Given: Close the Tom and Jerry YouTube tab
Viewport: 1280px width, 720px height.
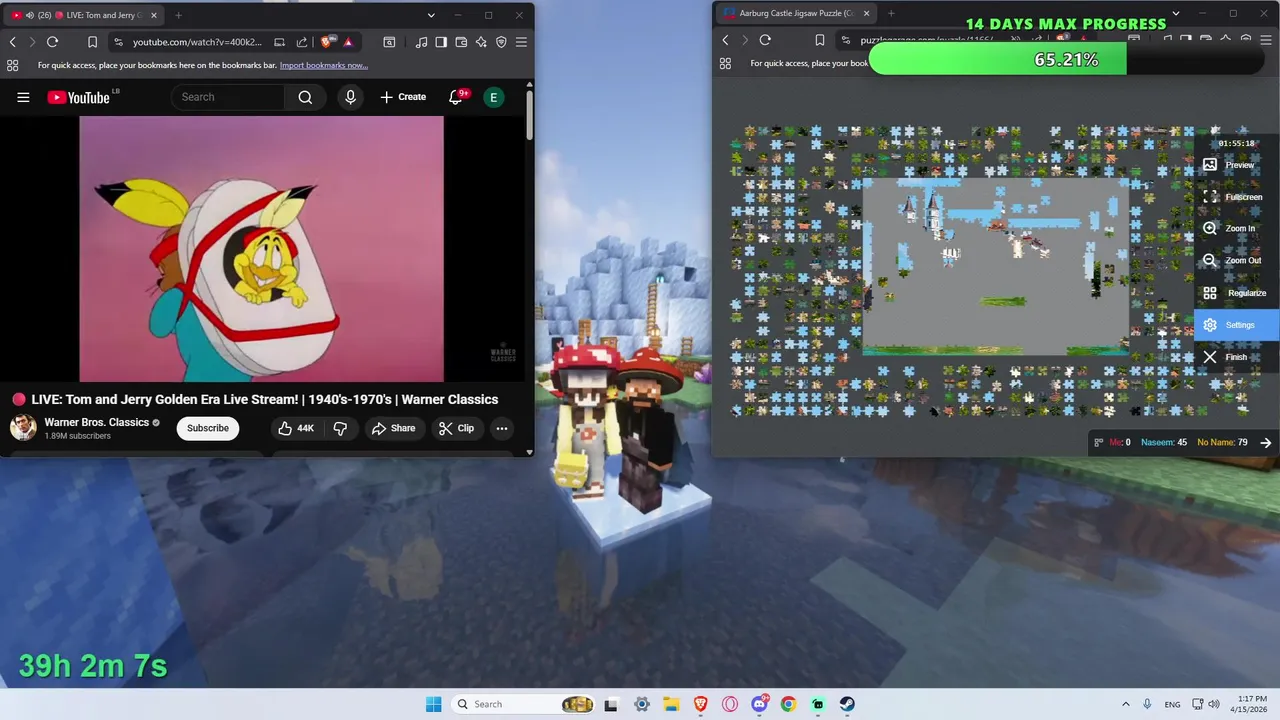Looking at the screenshot, I should tap(153, 15).
